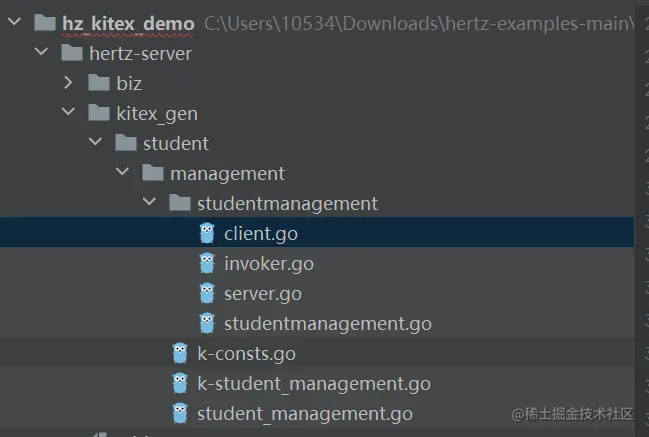Click the management folder icon

click(x=153, y=173)
